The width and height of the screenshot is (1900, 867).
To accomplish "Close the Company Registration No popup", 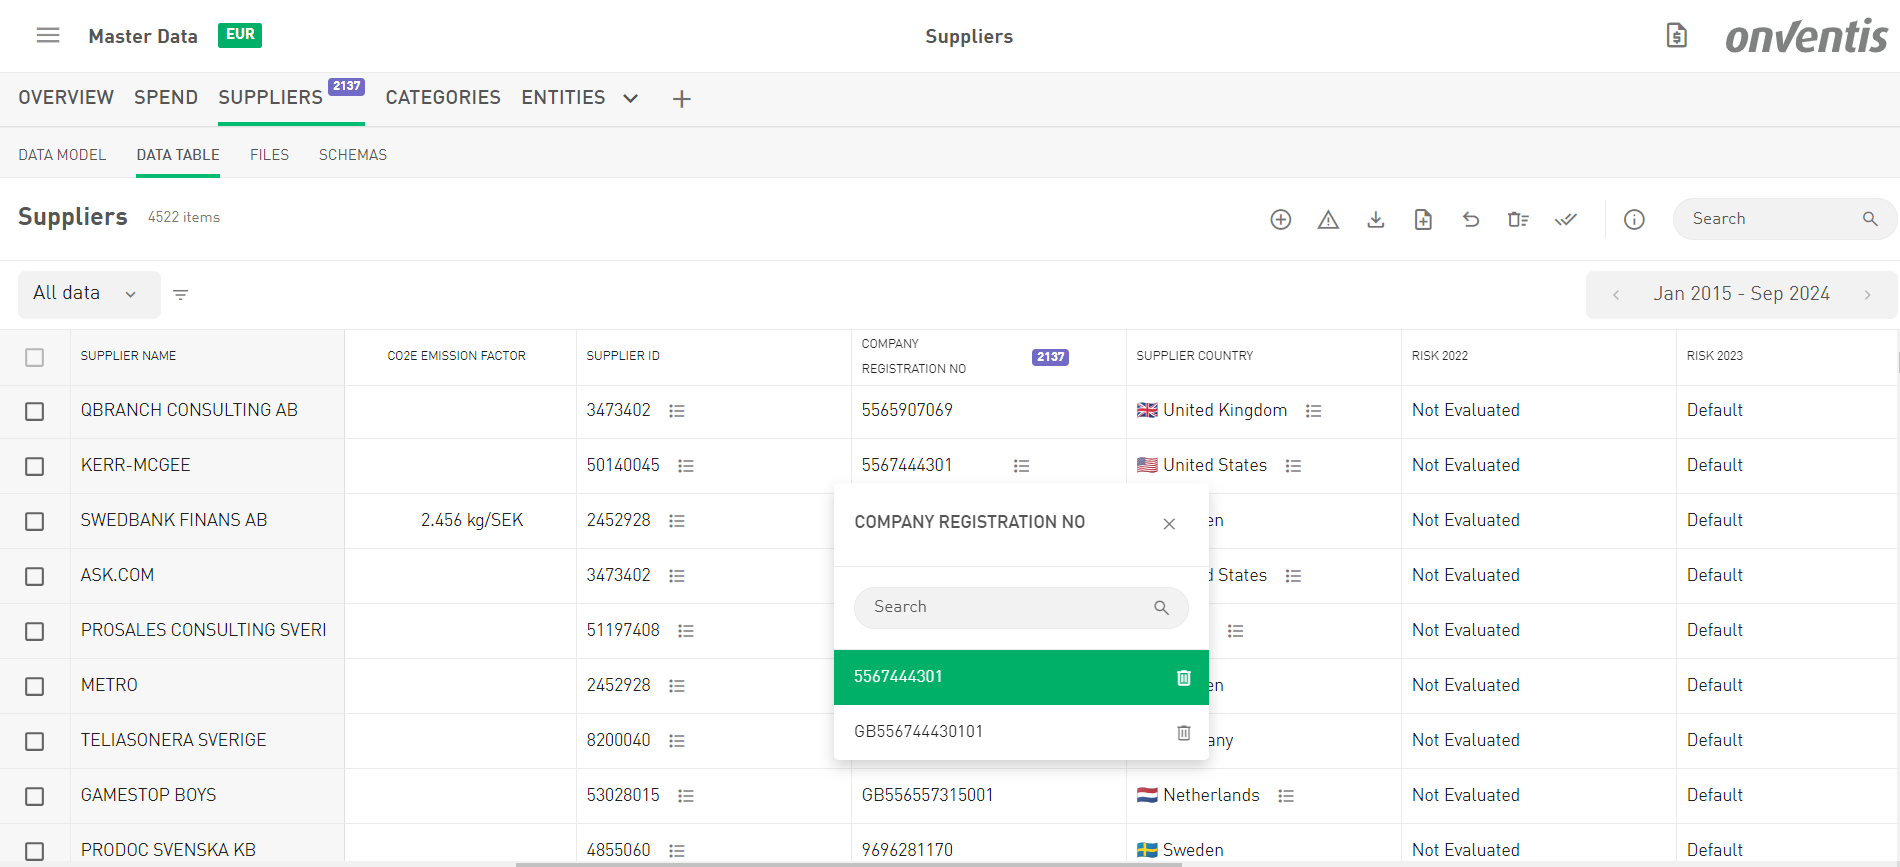I will point(1169,524).
